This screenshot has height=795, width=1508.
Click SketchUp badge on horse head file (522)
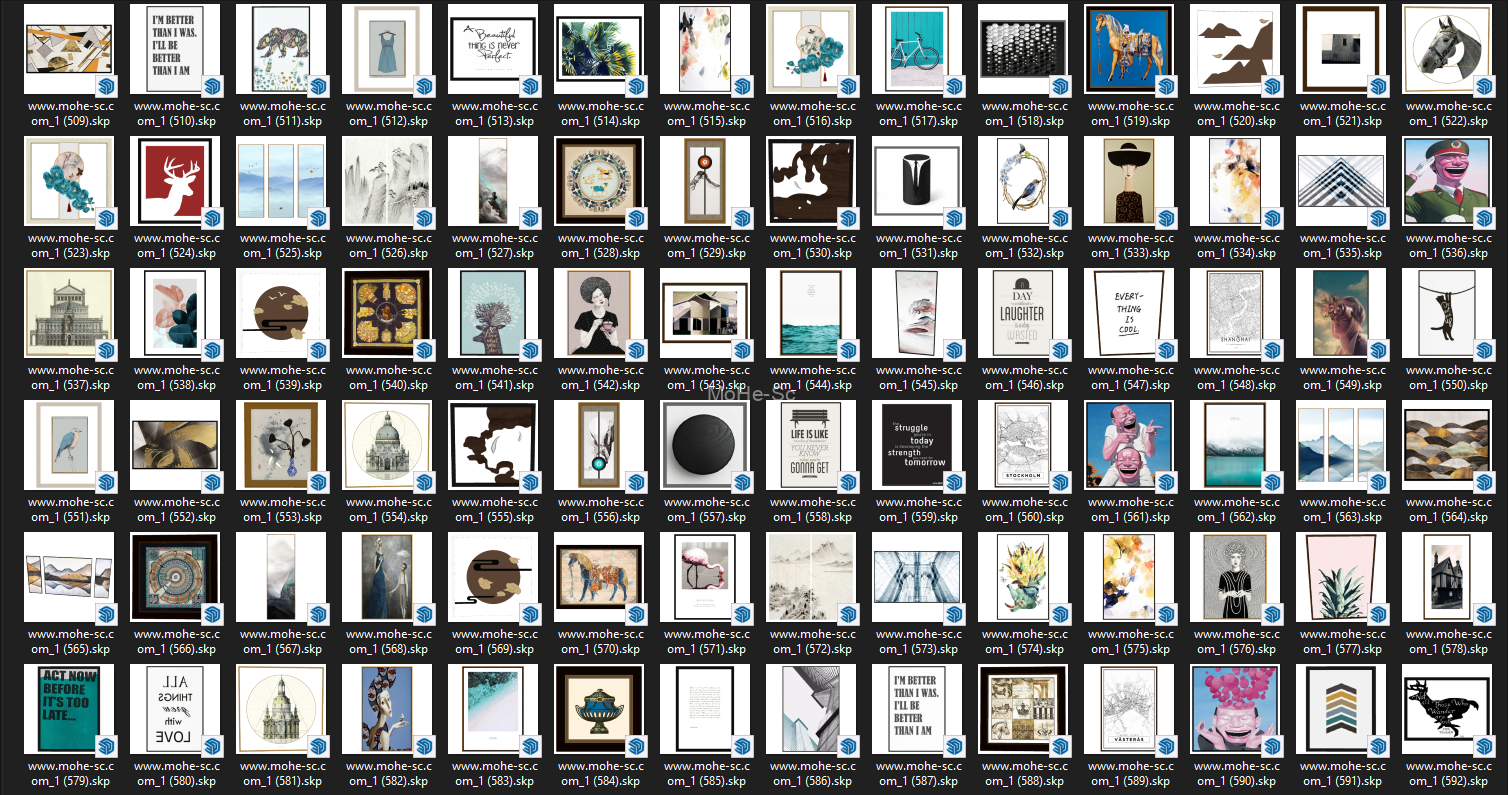(x=1484, y=85)
